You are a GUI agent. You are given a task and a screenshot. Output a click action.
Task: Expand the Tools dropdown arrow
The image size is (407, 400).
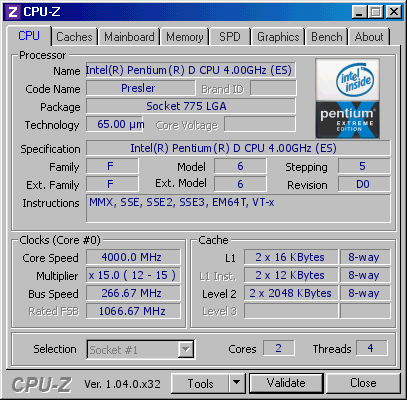(x=237, y=383)
